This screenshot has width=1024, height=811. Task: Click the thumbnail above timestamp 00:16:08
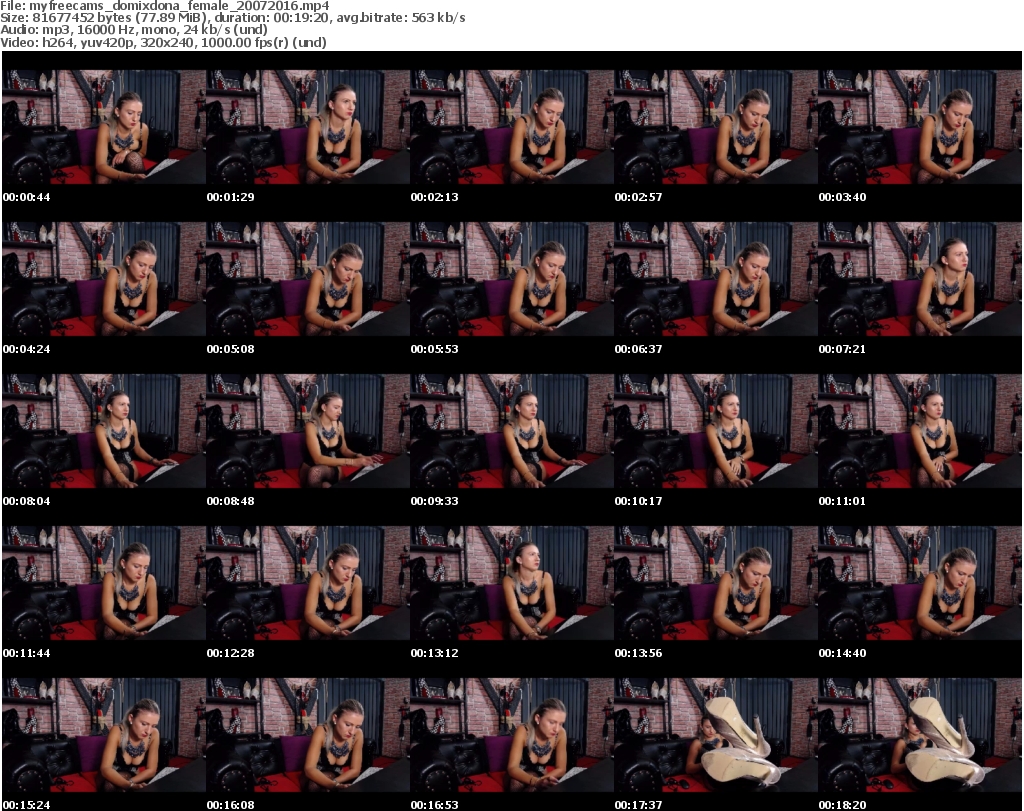coord(308,736)
